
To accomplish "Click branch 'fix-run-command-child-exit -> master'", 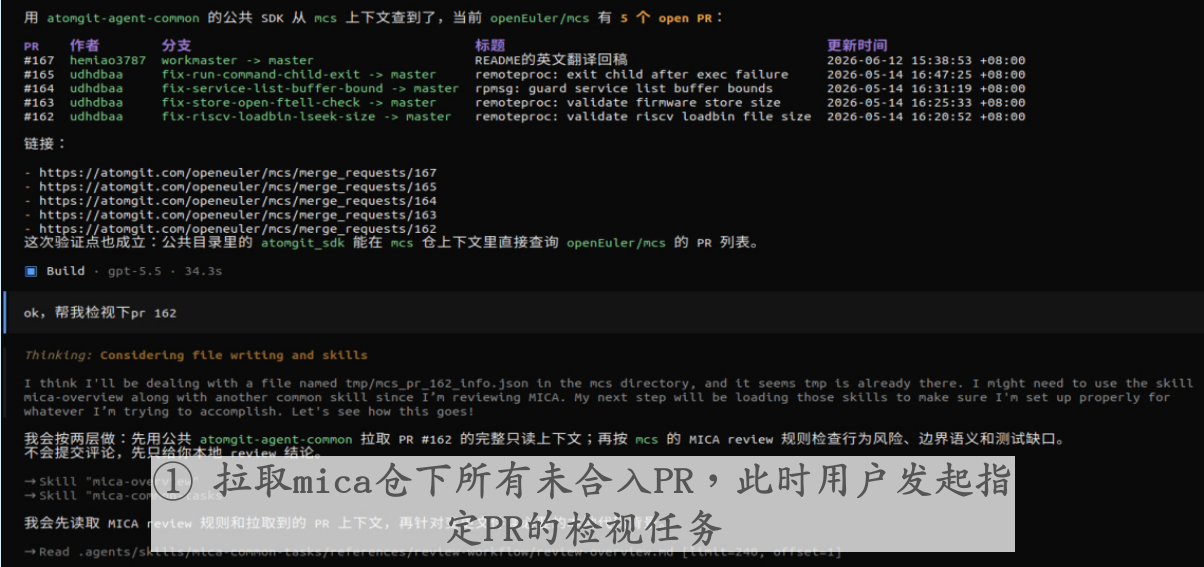I will (x=299, y=74).
